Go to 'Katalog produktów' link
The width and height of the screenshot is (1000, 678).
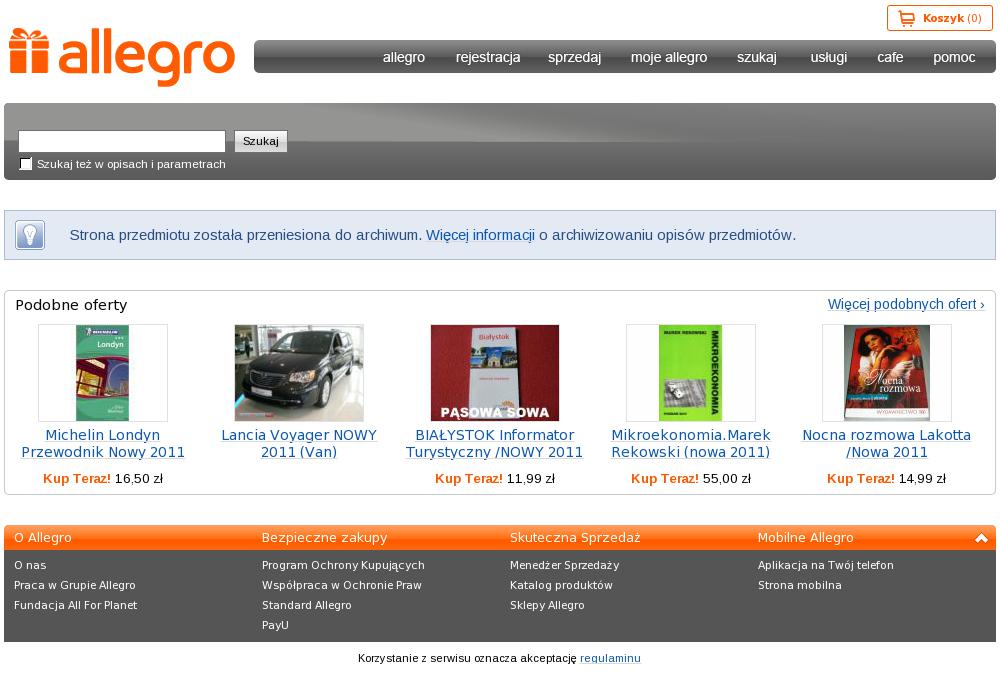(561, 585)
